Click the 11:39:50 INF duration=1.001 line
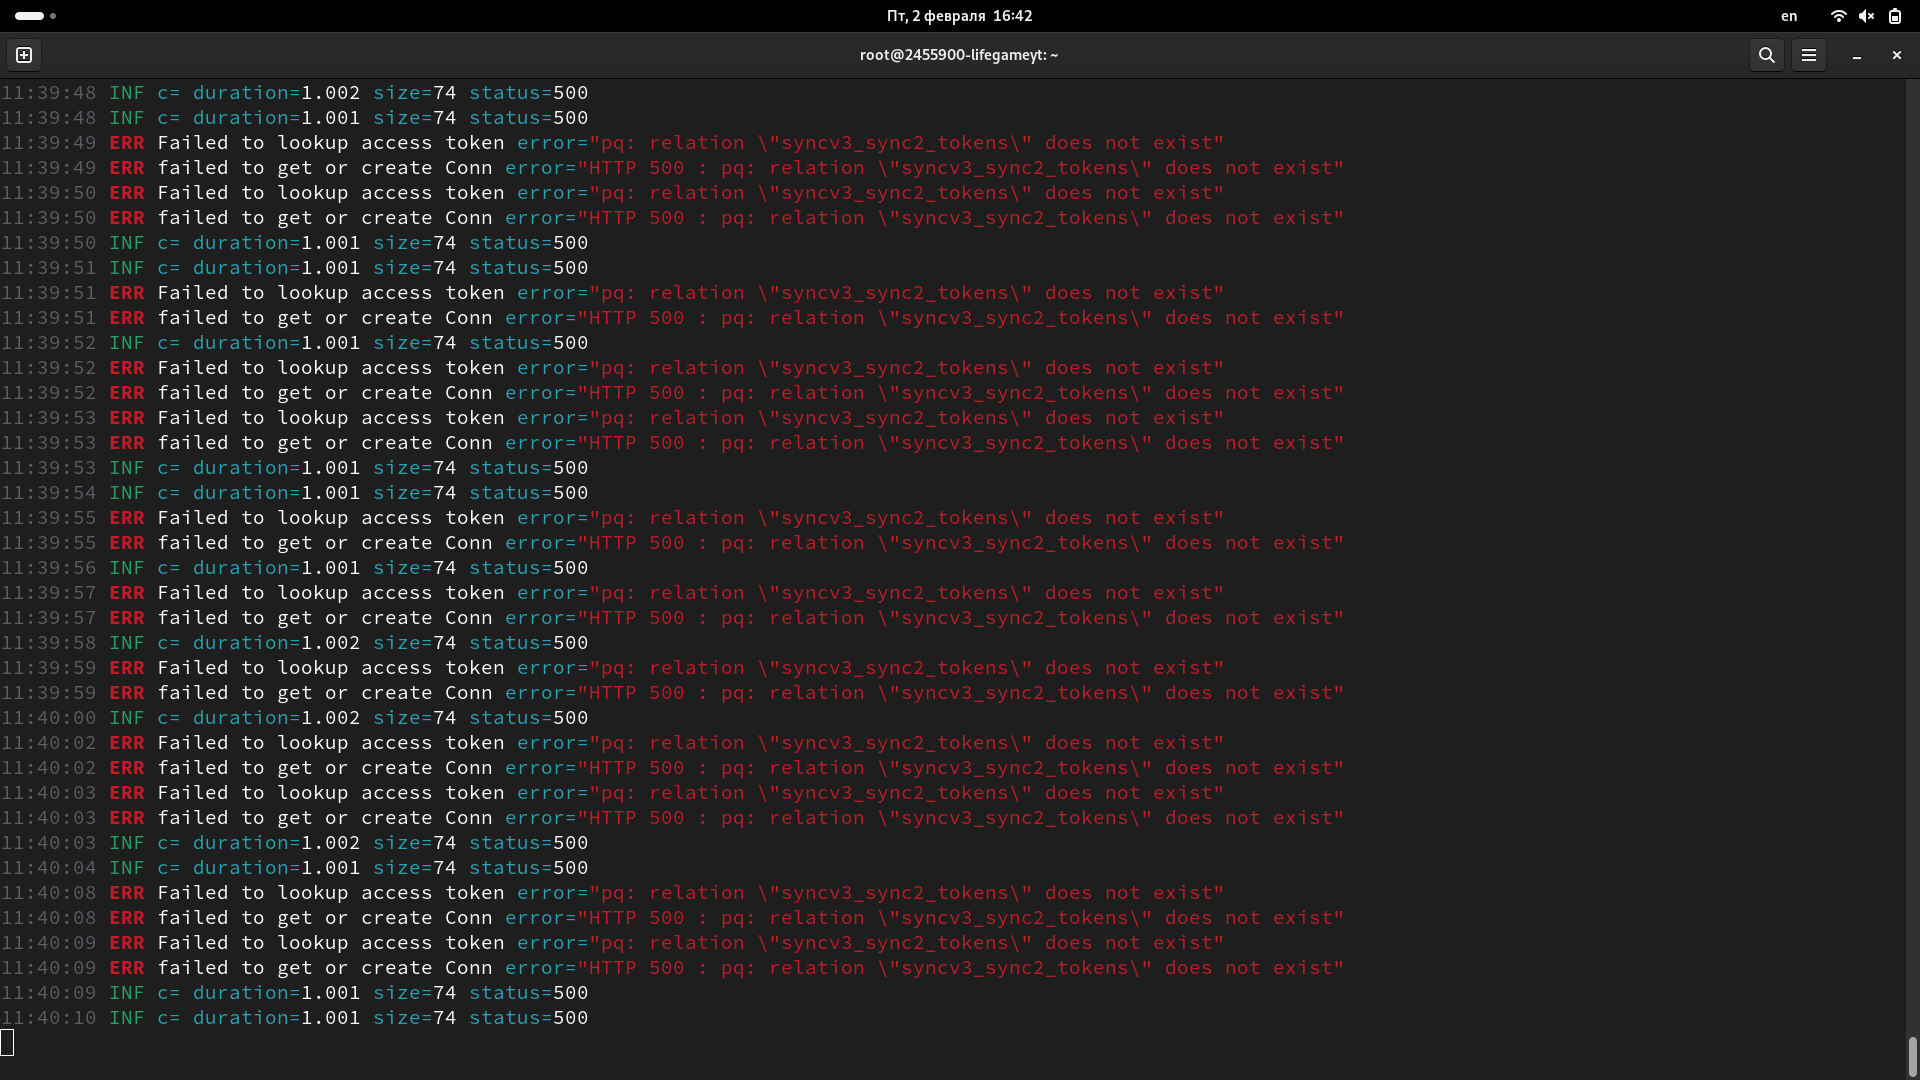 tap(295, 243)
